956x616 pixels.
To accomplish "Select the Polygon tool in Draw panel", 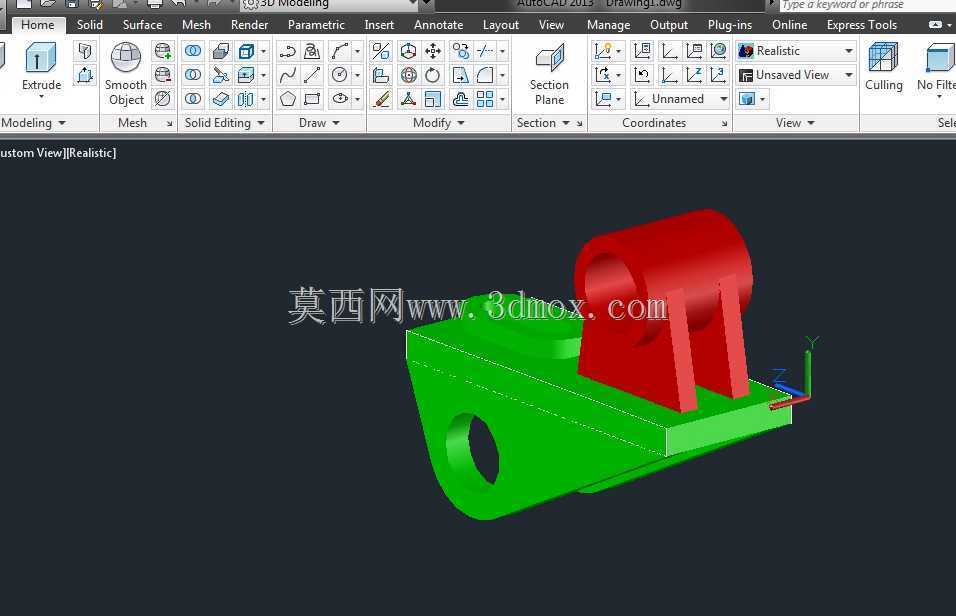I will point(287,99).
